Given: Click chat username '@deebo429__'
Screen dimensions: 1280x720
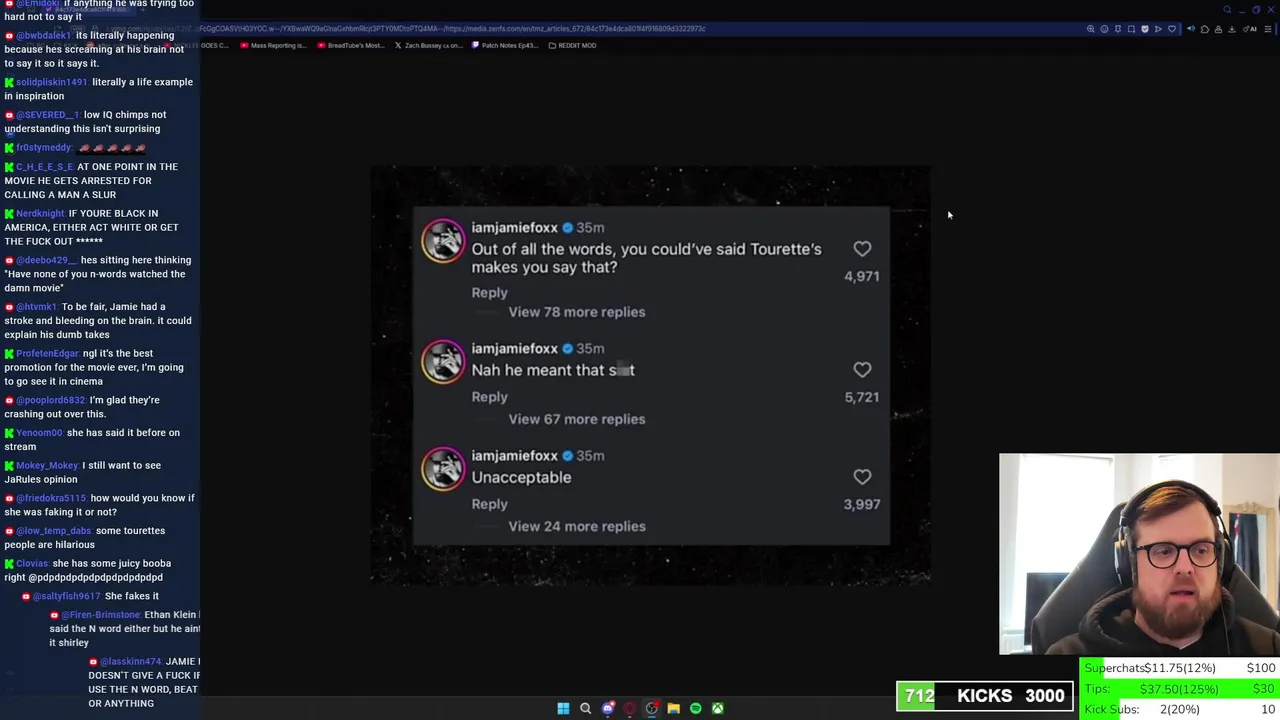Looking at the screenshot, I should [x=45, y=260].
